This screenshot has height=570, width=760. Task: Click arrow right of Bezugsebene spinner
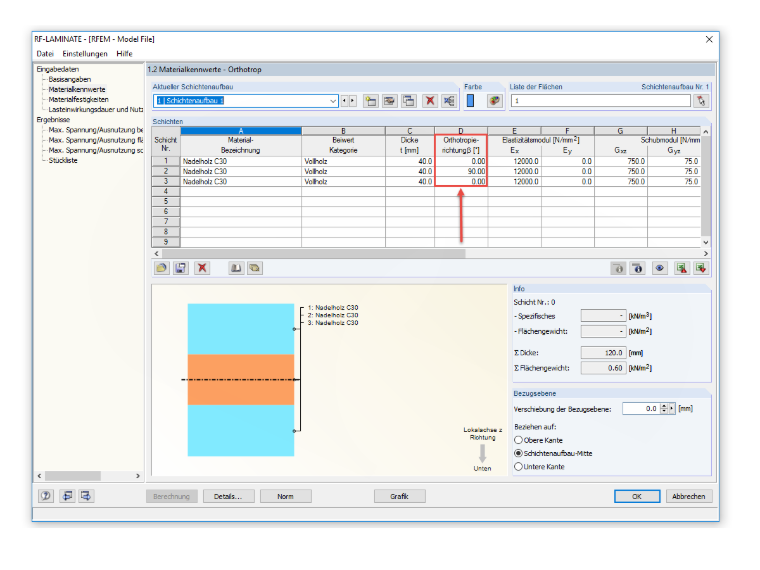click(x=672, y=409)
